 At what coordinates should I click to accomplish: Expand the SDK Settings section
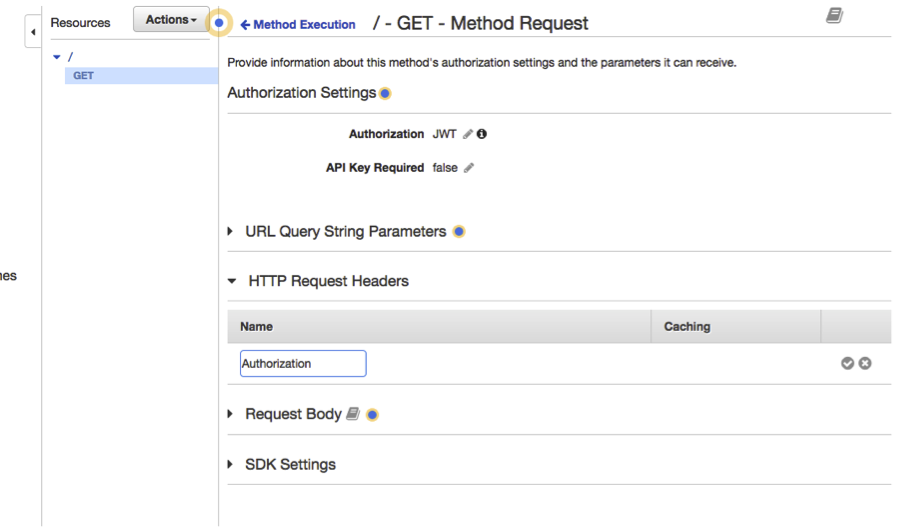(x=230, y=464)
